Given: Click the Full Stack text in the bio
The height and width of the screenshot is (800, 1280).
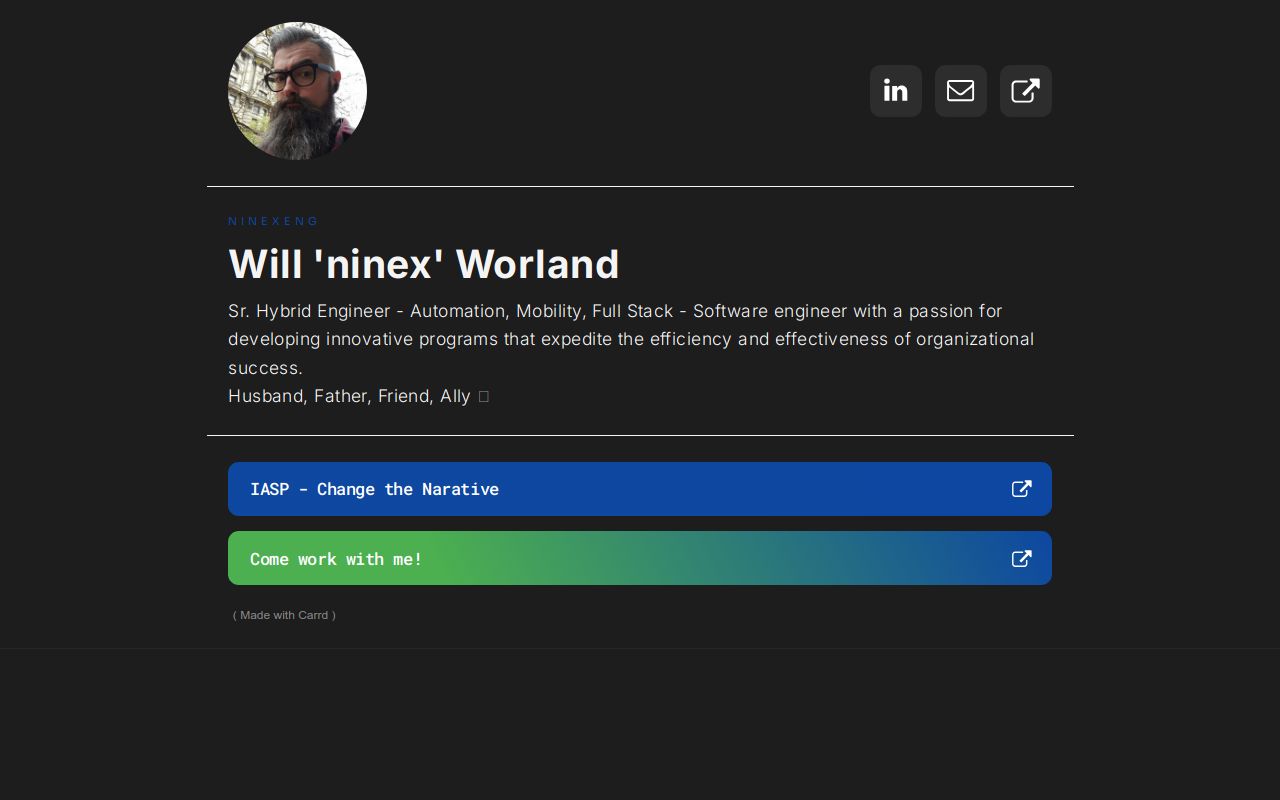Looking at the screenshot, I should [632, 311].
